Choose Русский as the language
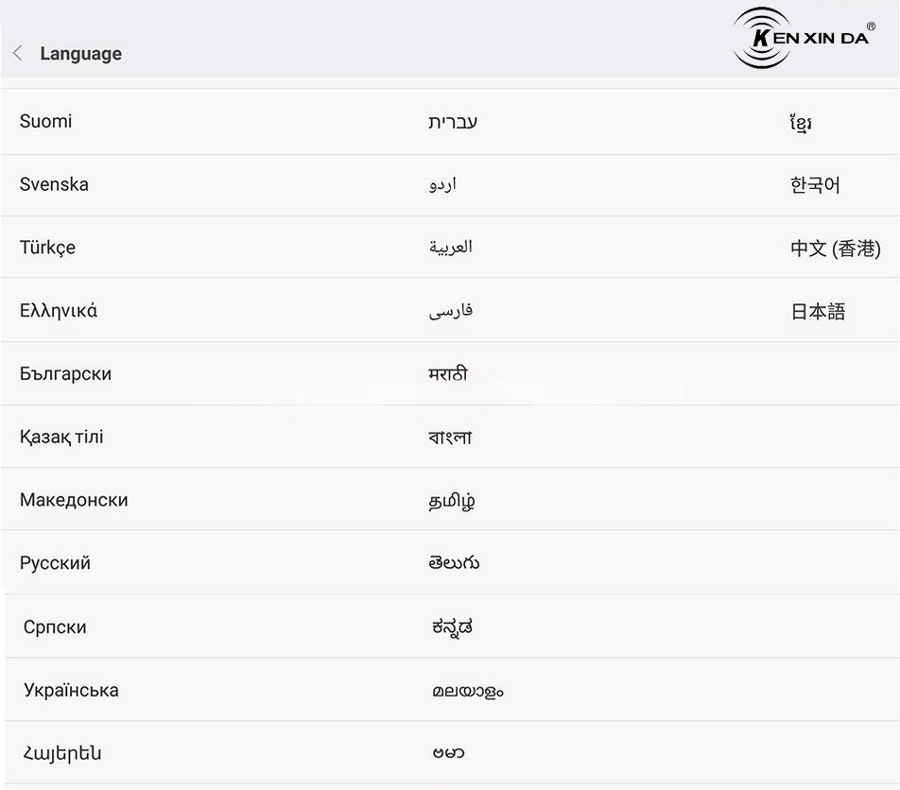The image size is (900, 790). pyautogui.click(x=55, y=563)
